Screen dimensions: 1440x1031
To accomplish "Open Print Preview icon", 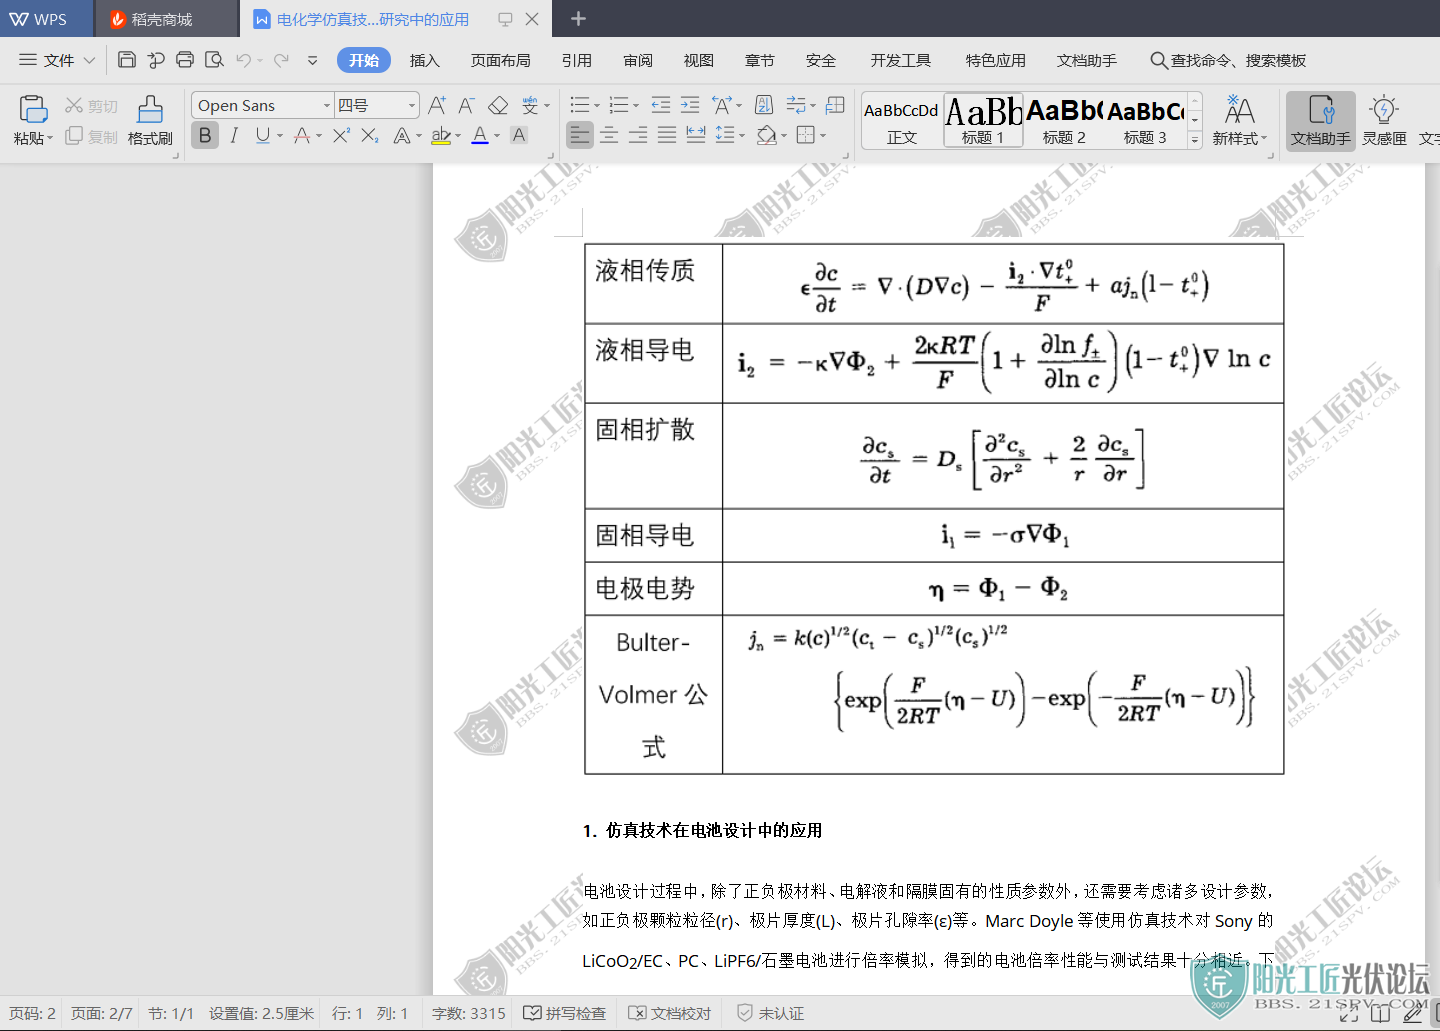I will click(214, 60).
